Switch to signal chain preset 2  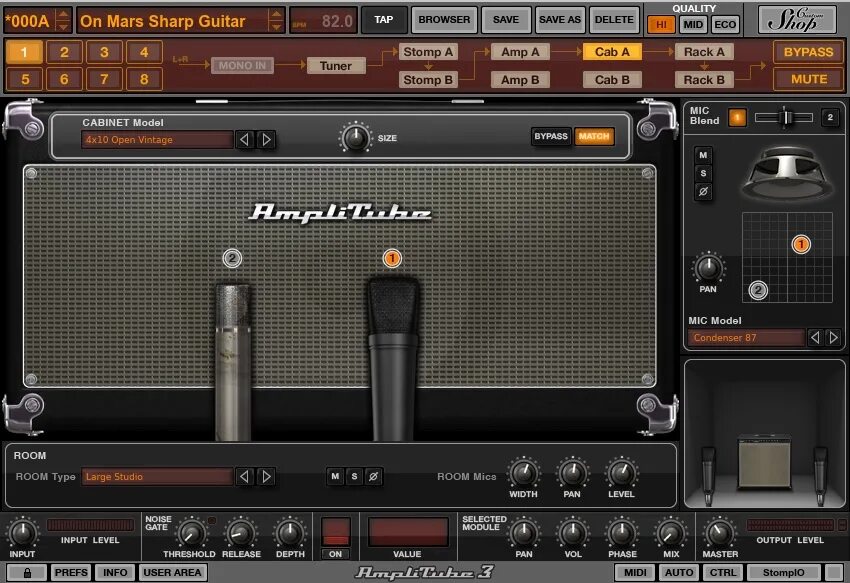coord(64,52)
